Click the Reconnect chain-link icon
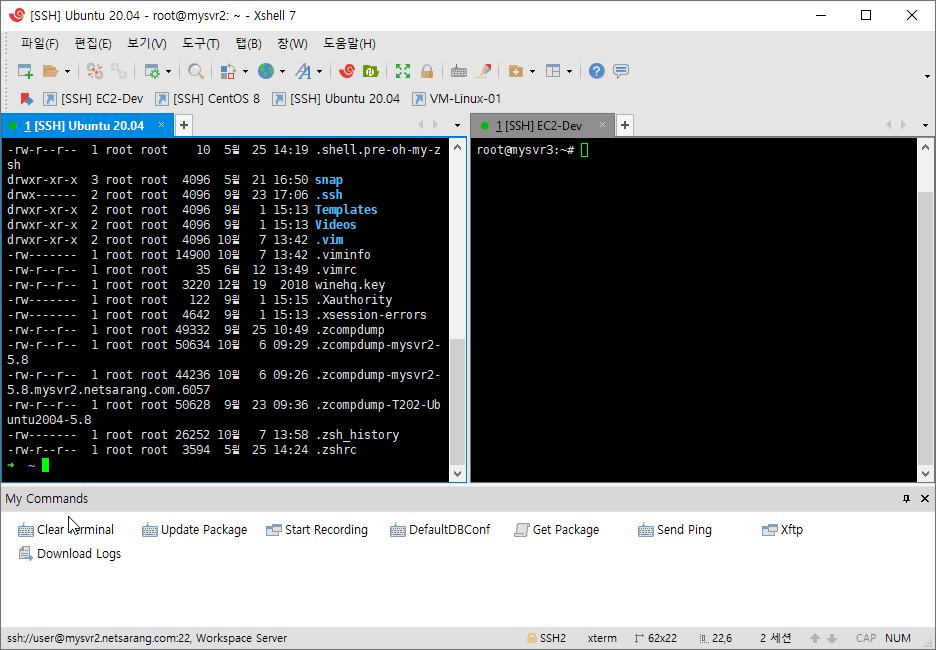The image size is (936, 650). pyautogui.click(x=119, y=72)
